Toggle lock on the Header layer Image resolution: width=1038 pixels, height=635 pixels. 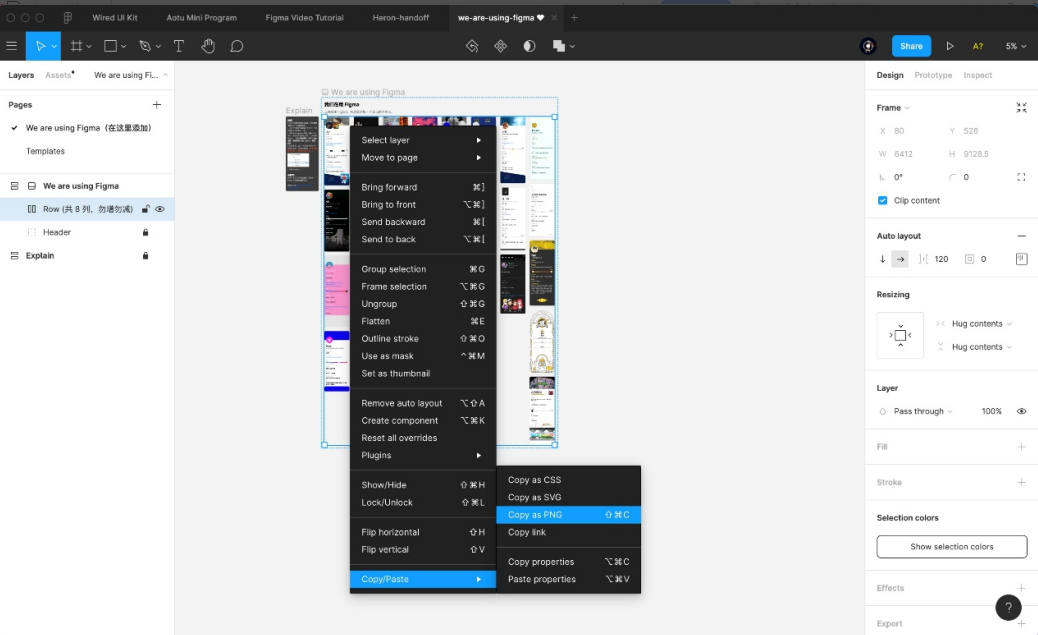coord(145,232)
